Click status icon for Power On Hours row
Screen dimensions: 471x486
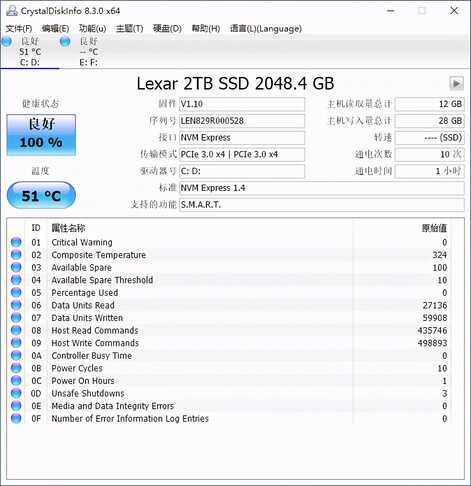point(16,381)
